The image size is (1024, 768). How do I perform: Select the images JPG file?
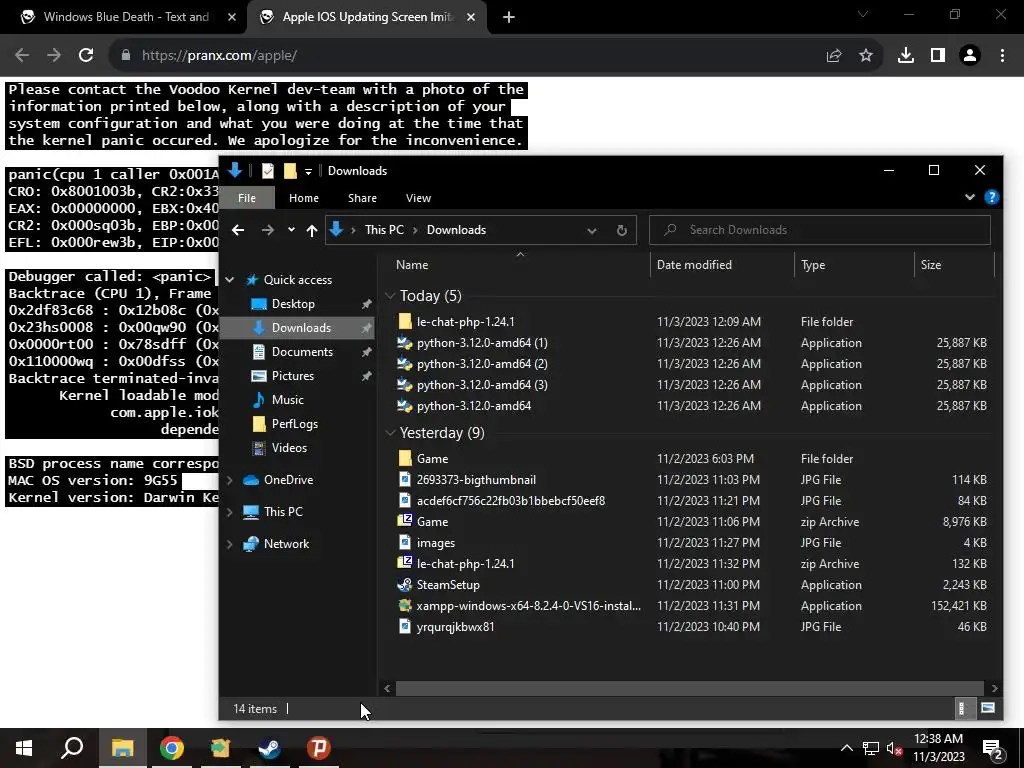coord(436,543)
